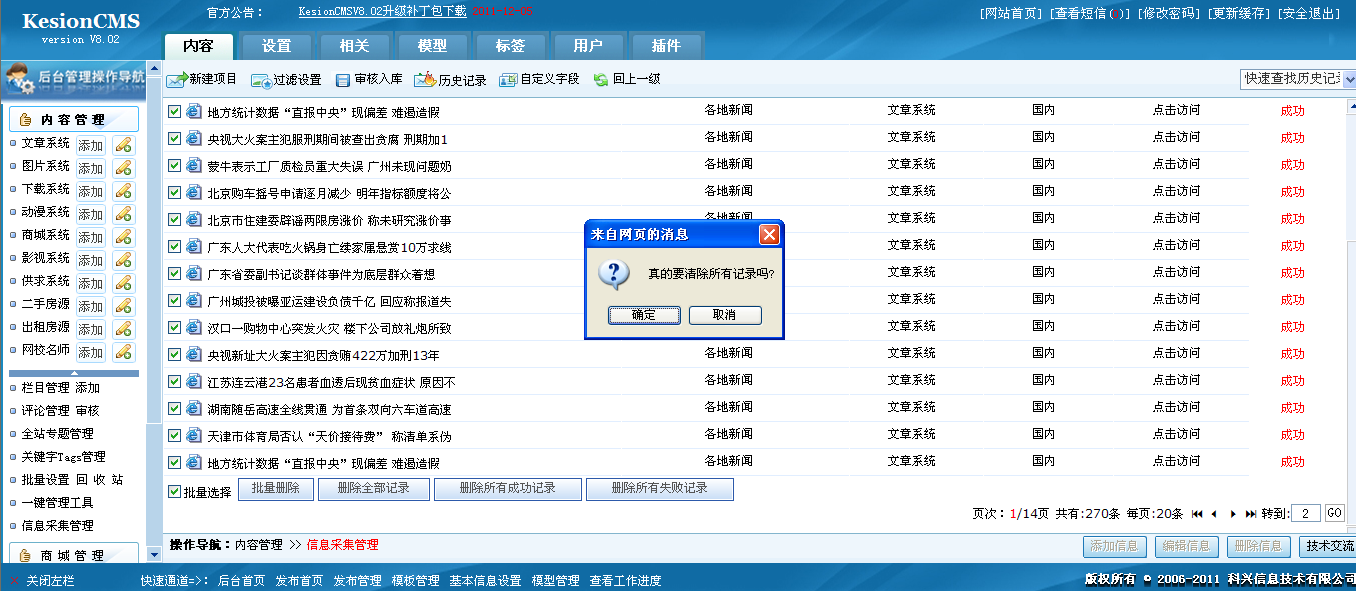
Task: Click IE icon beside 央视大火案主犯服刑期间 row
Action: 194,139
